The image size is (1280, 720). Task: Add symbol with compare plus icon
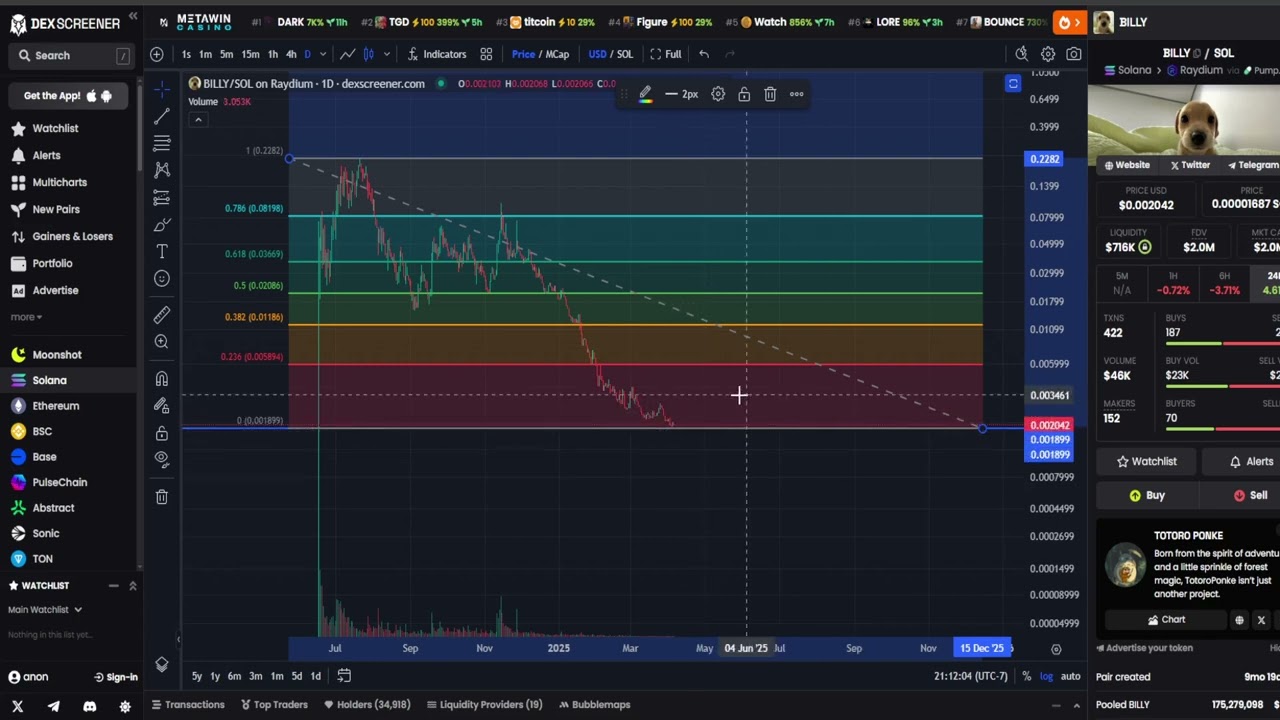(157, 54)
